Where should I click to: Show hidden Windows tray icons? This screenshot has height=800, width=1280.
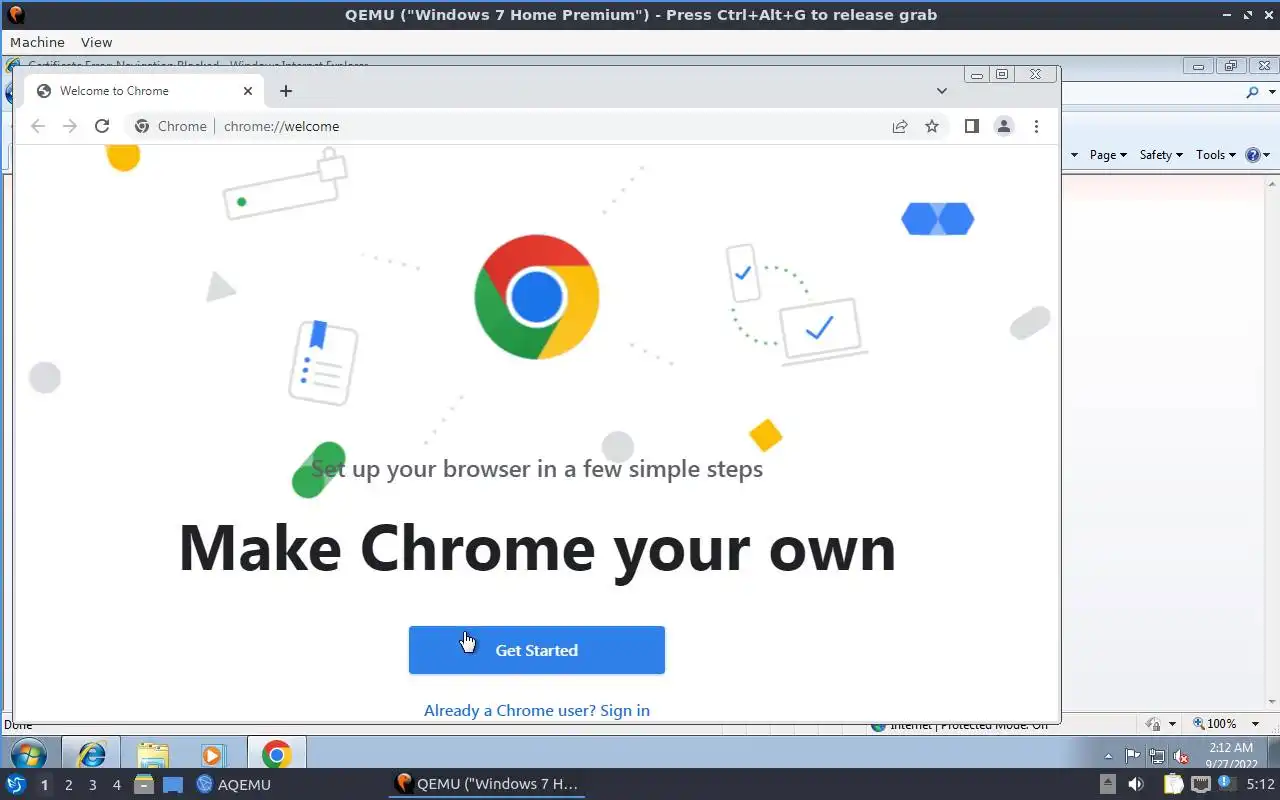coord(1108,756)
